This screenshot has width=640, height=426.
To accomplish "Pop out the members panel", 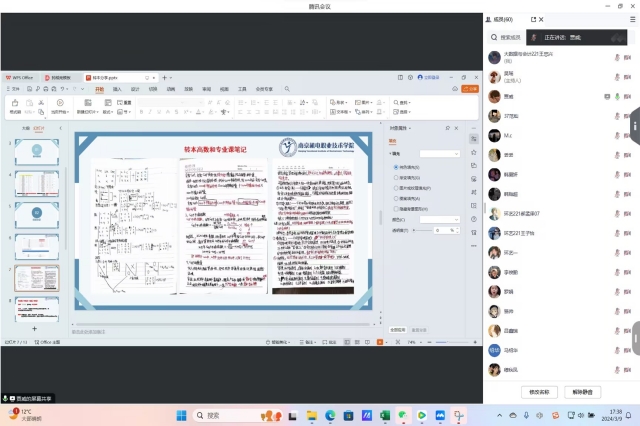I will tap(534, 19).
